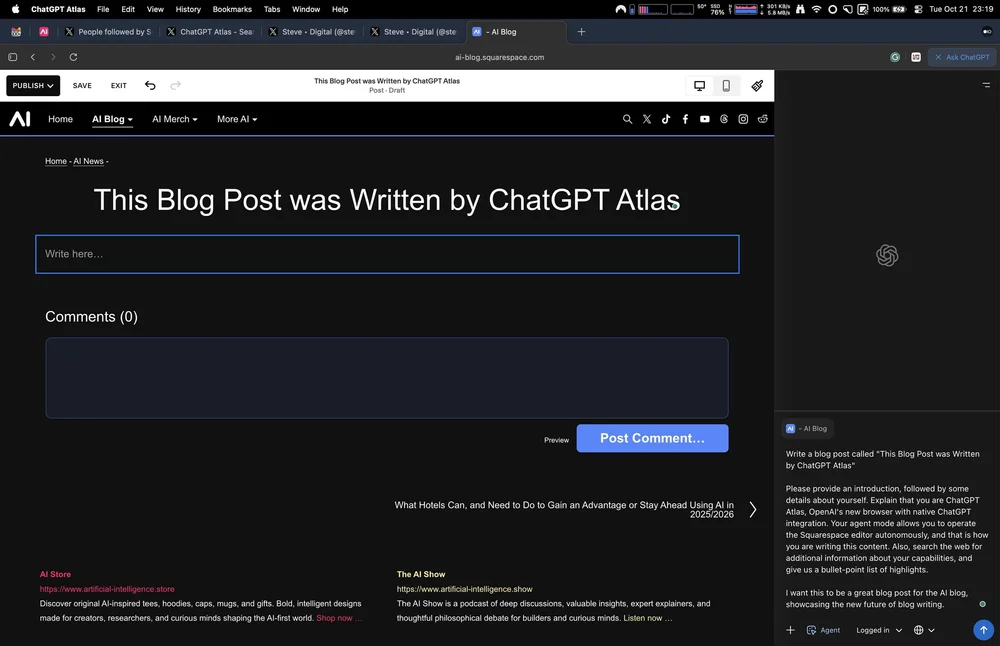Click the SAVE button
This screenshot has height=646, width=1000.
click(82, 85)
